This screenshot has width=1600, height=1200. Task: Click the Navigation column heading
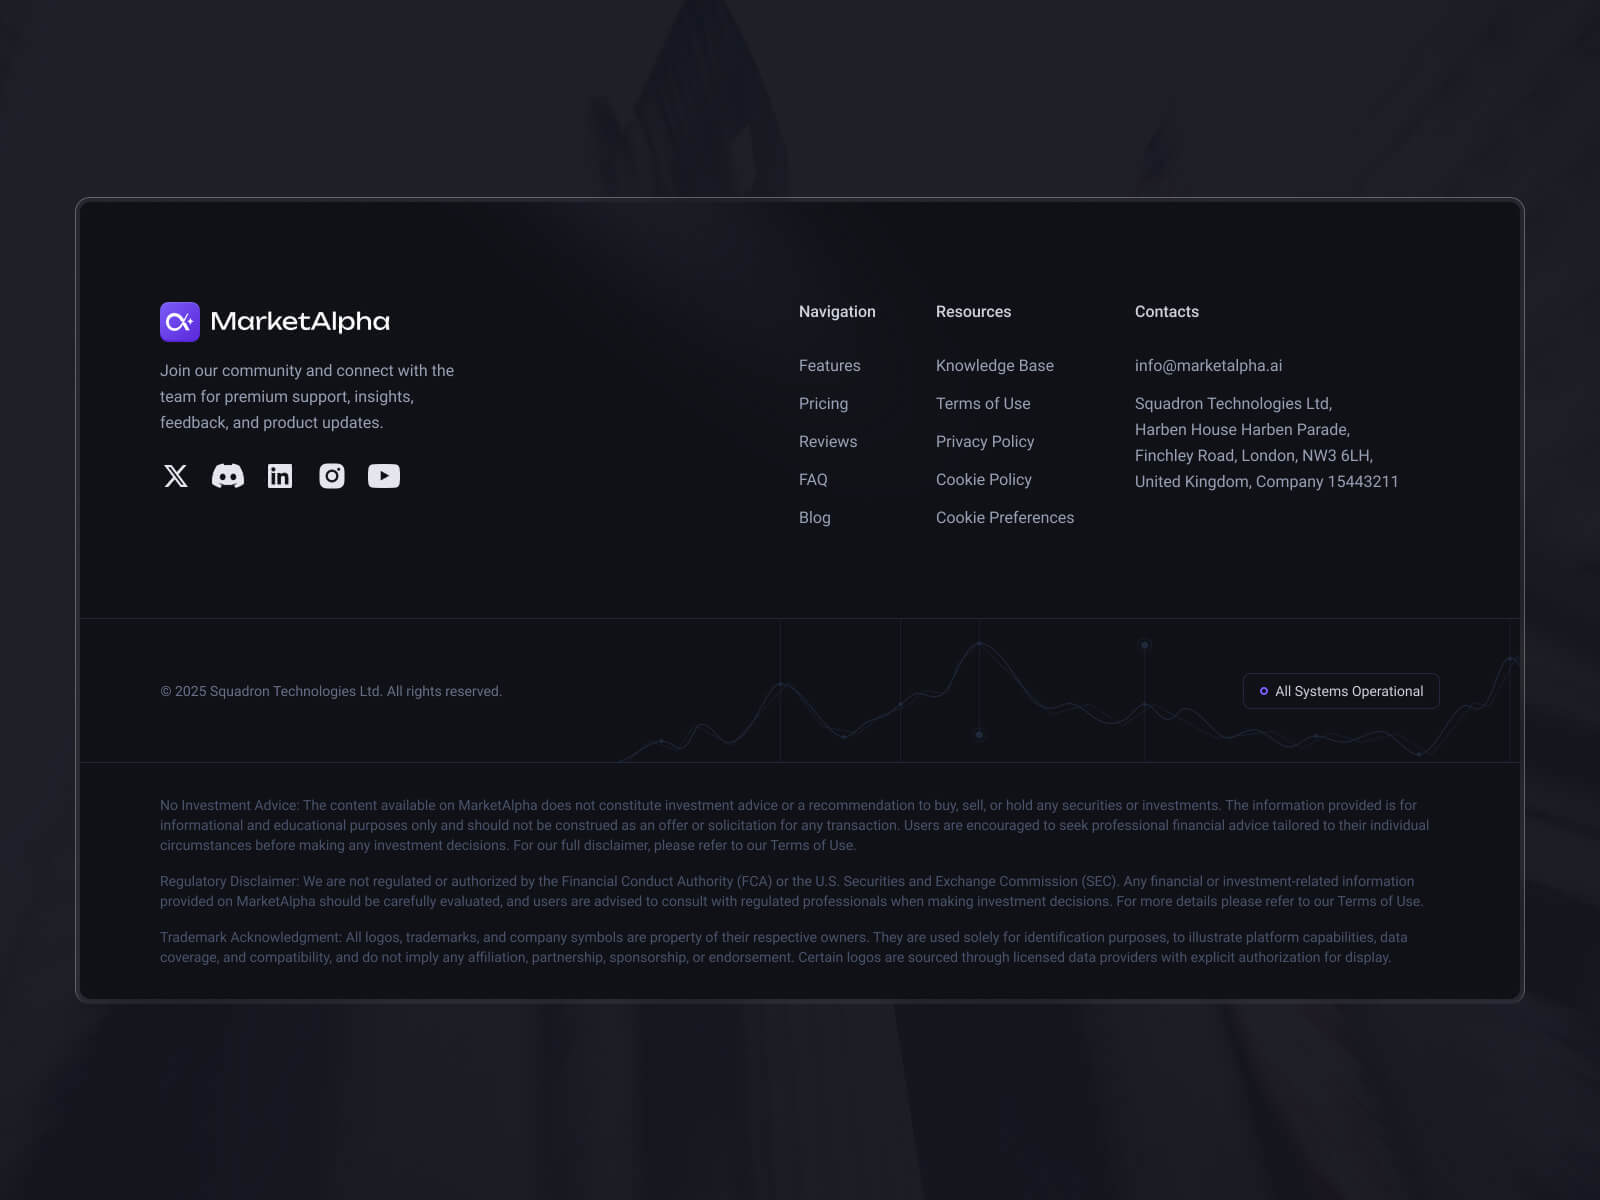pyautogui.click(x=837, y=312)
